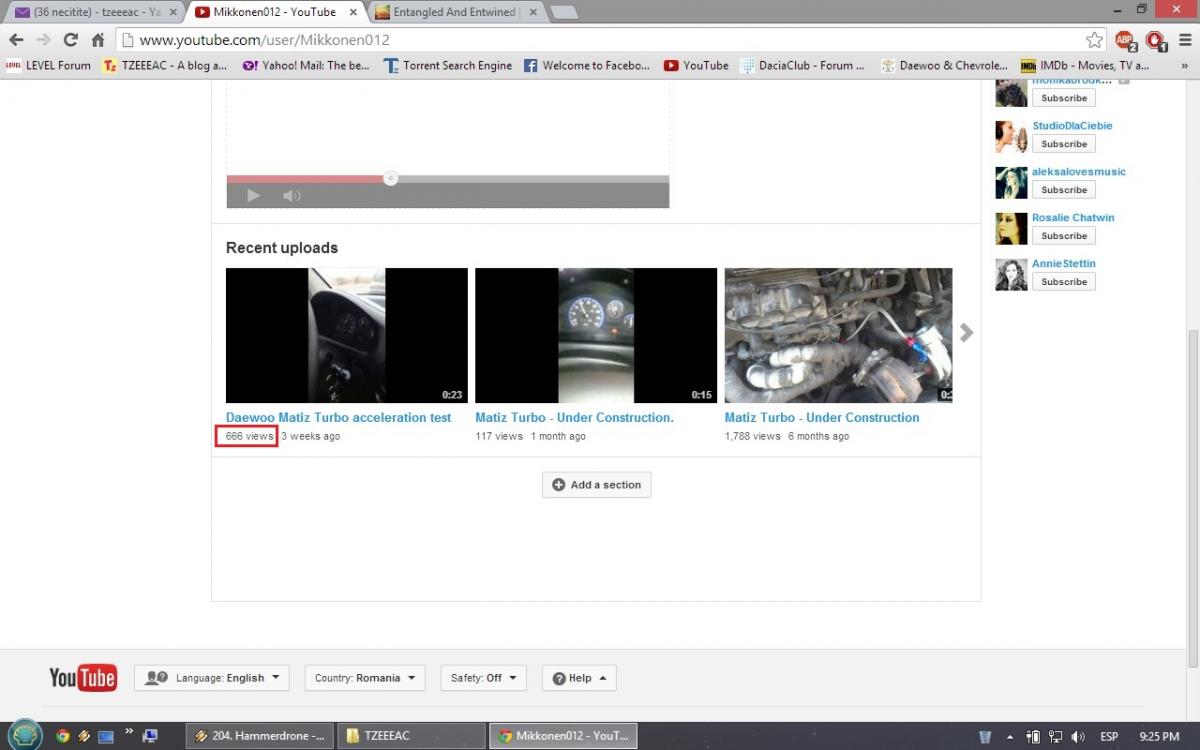Click the Add a section button
1200x750 pixels.
coord(596,485)
